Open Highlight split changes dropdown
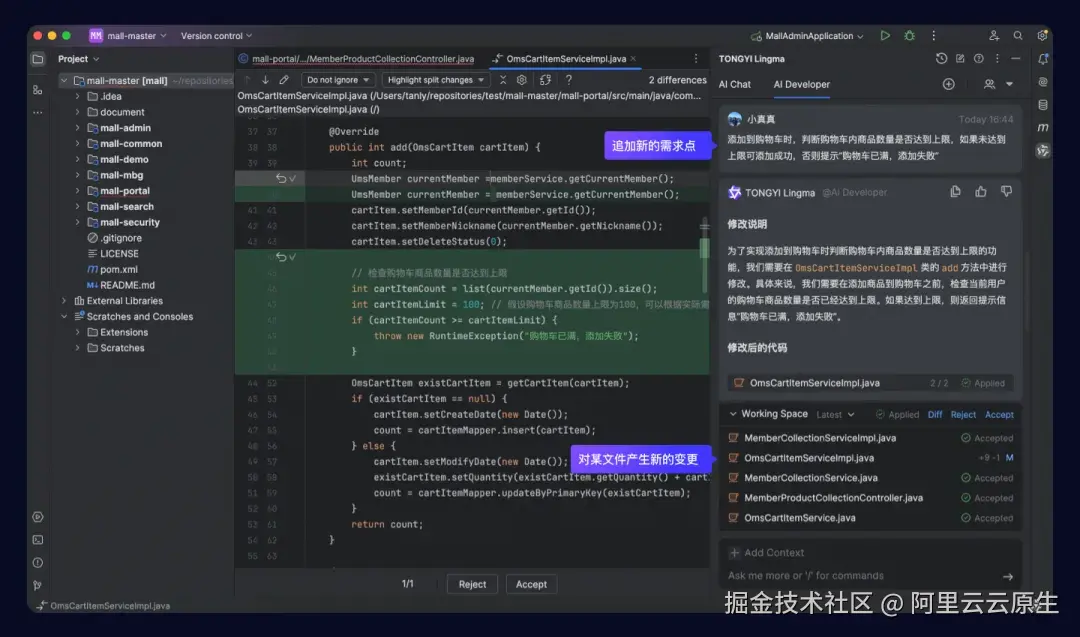This screenshot has height=637, width=1080. click(x=435, y=80)
